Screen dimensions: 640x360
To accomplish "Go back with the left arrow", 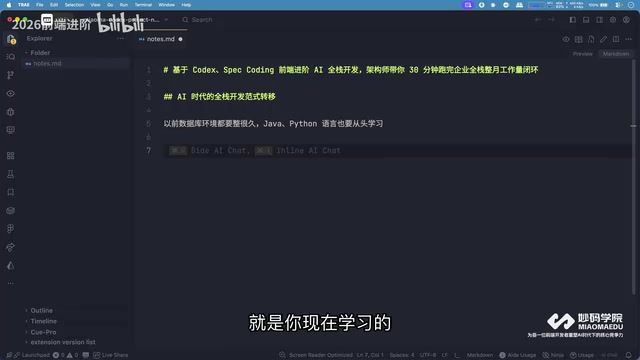I will pyautogui.click(x=538, y=20).
